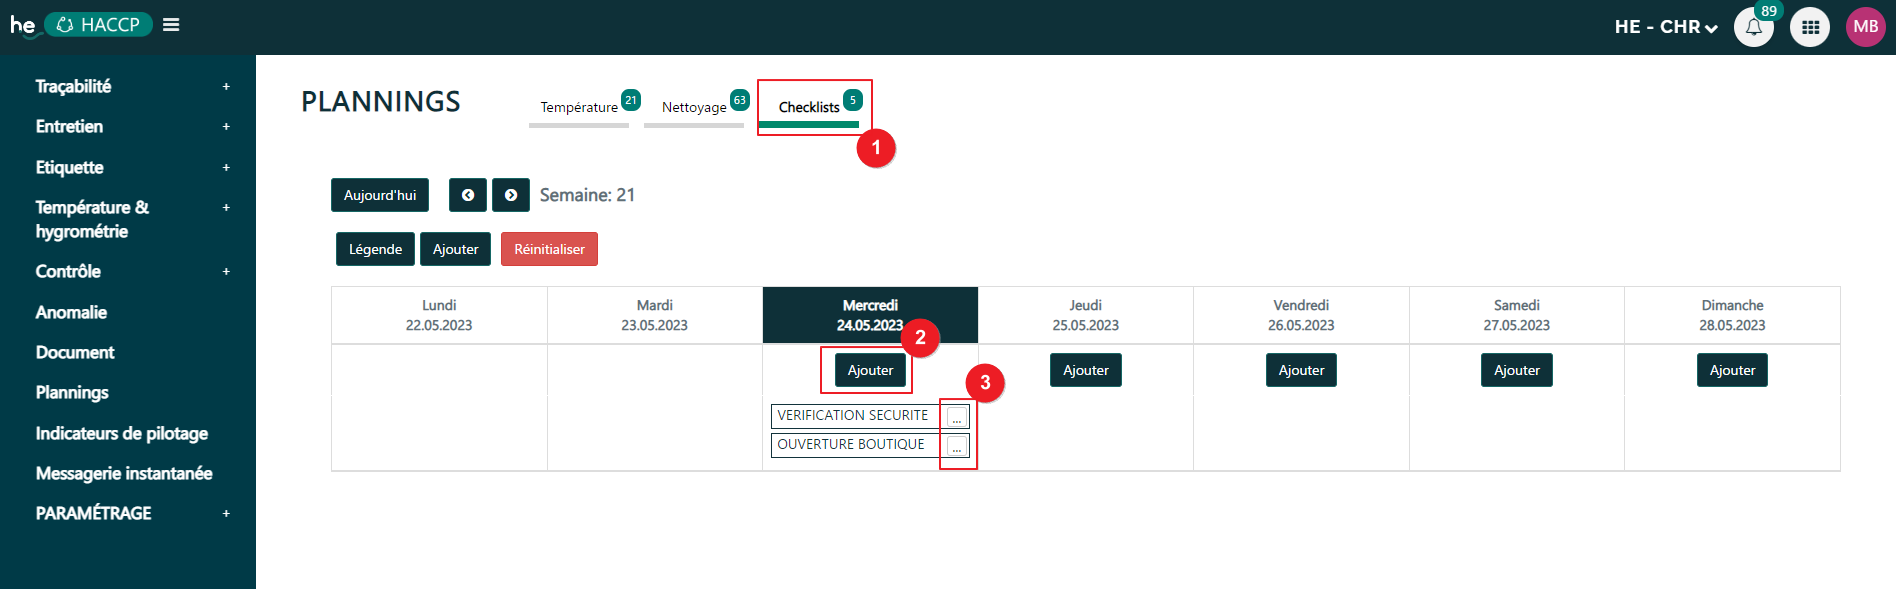Click the red Réinitialiser button
Image resolution: width=1896 pixels, height=589 pixels.
(x=549, y=250)
